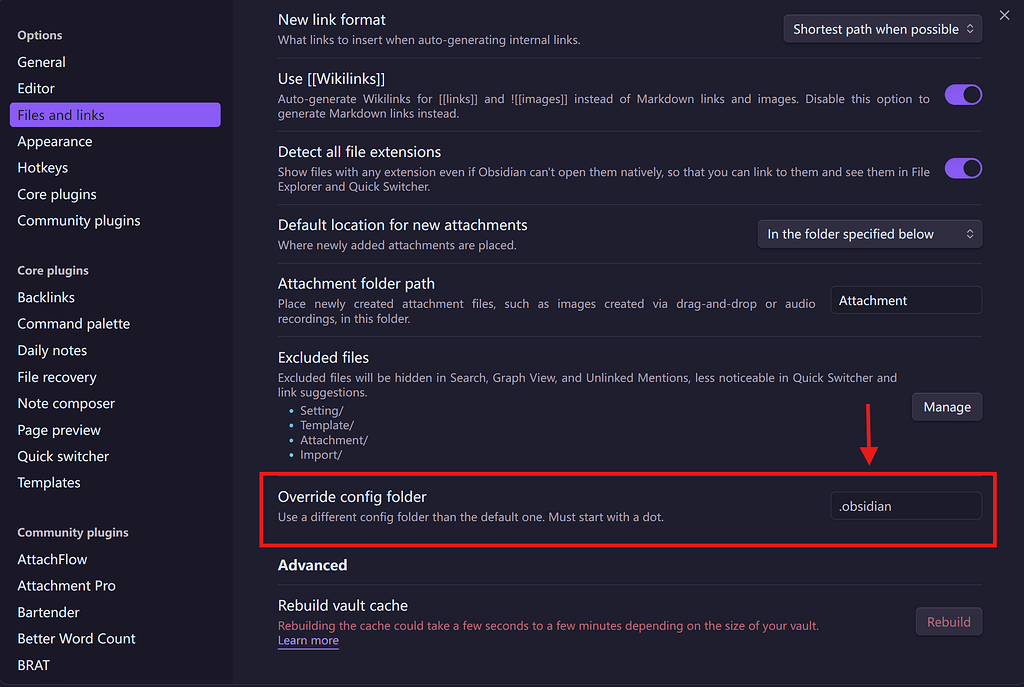Open the General settings tab
This screenshot has height=687, width=1024.
tap(41, 62)
